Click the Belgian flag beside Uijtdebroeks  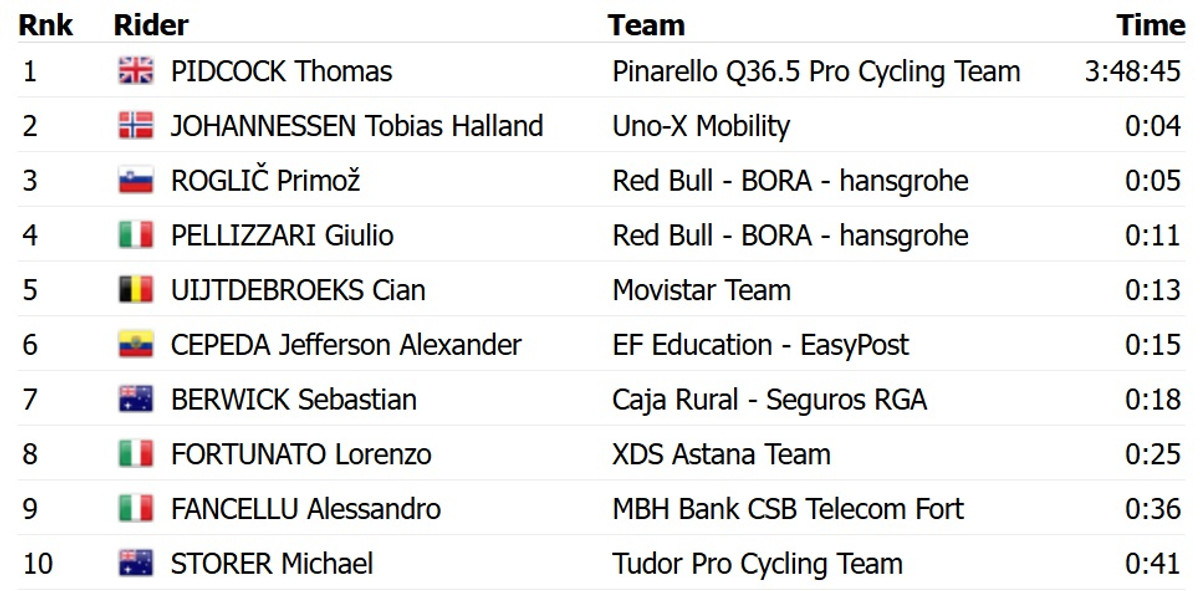point(136,290)
